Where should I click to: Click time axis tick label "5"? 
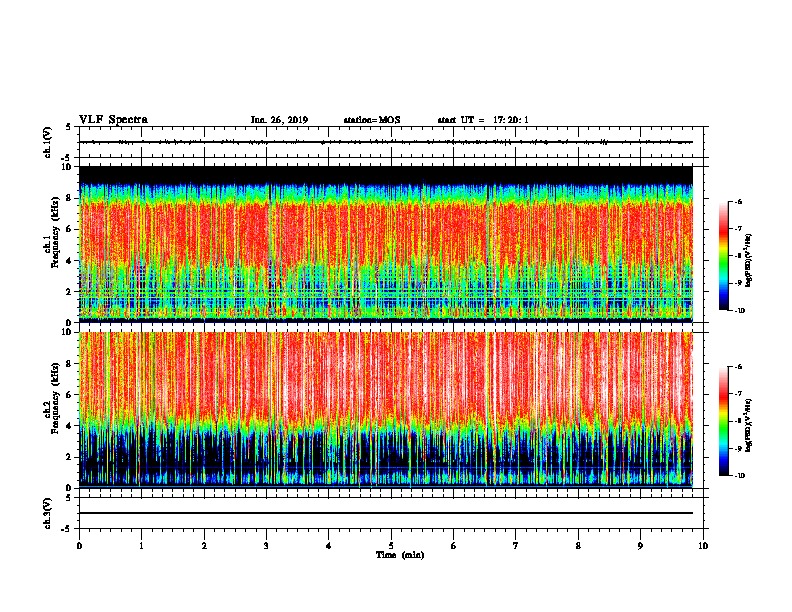pyautogui.click(x=391, y=546)
